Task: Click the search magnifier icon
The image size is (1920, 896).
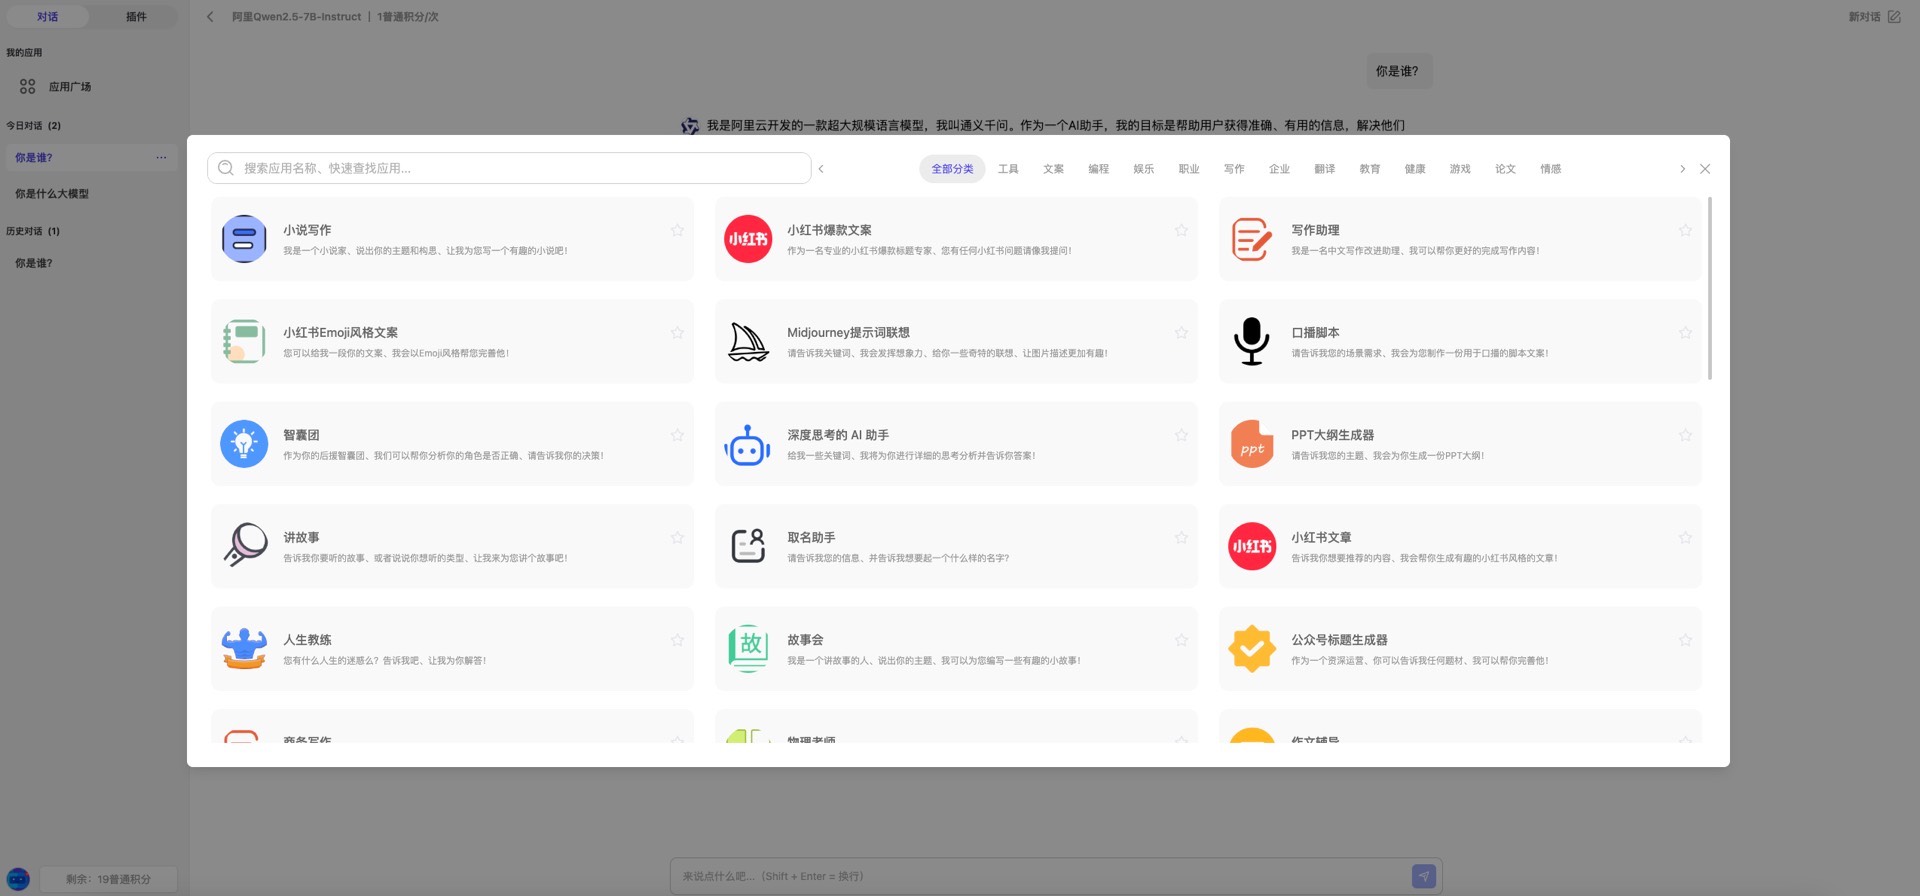Action: pyautogui.click(x=226, y=168)
